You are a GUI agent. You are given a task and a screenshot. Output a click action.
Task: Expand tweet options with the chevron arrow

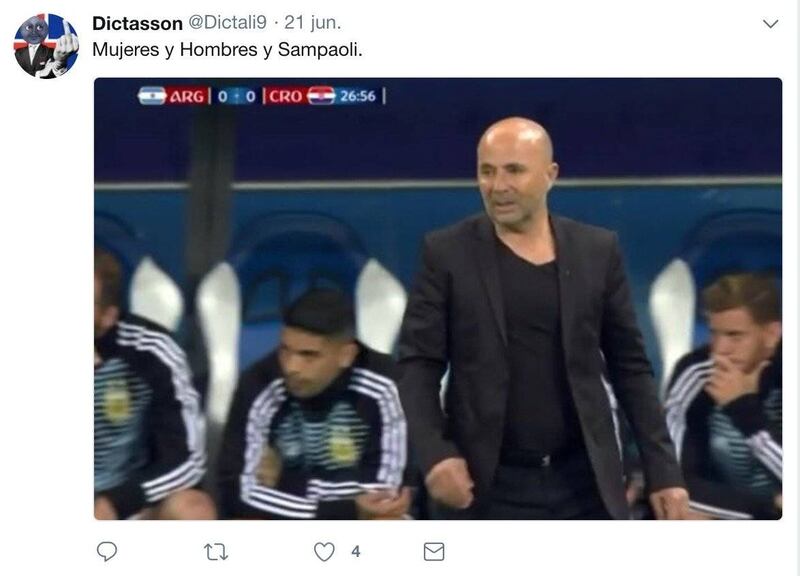click(x=770, y=23)
